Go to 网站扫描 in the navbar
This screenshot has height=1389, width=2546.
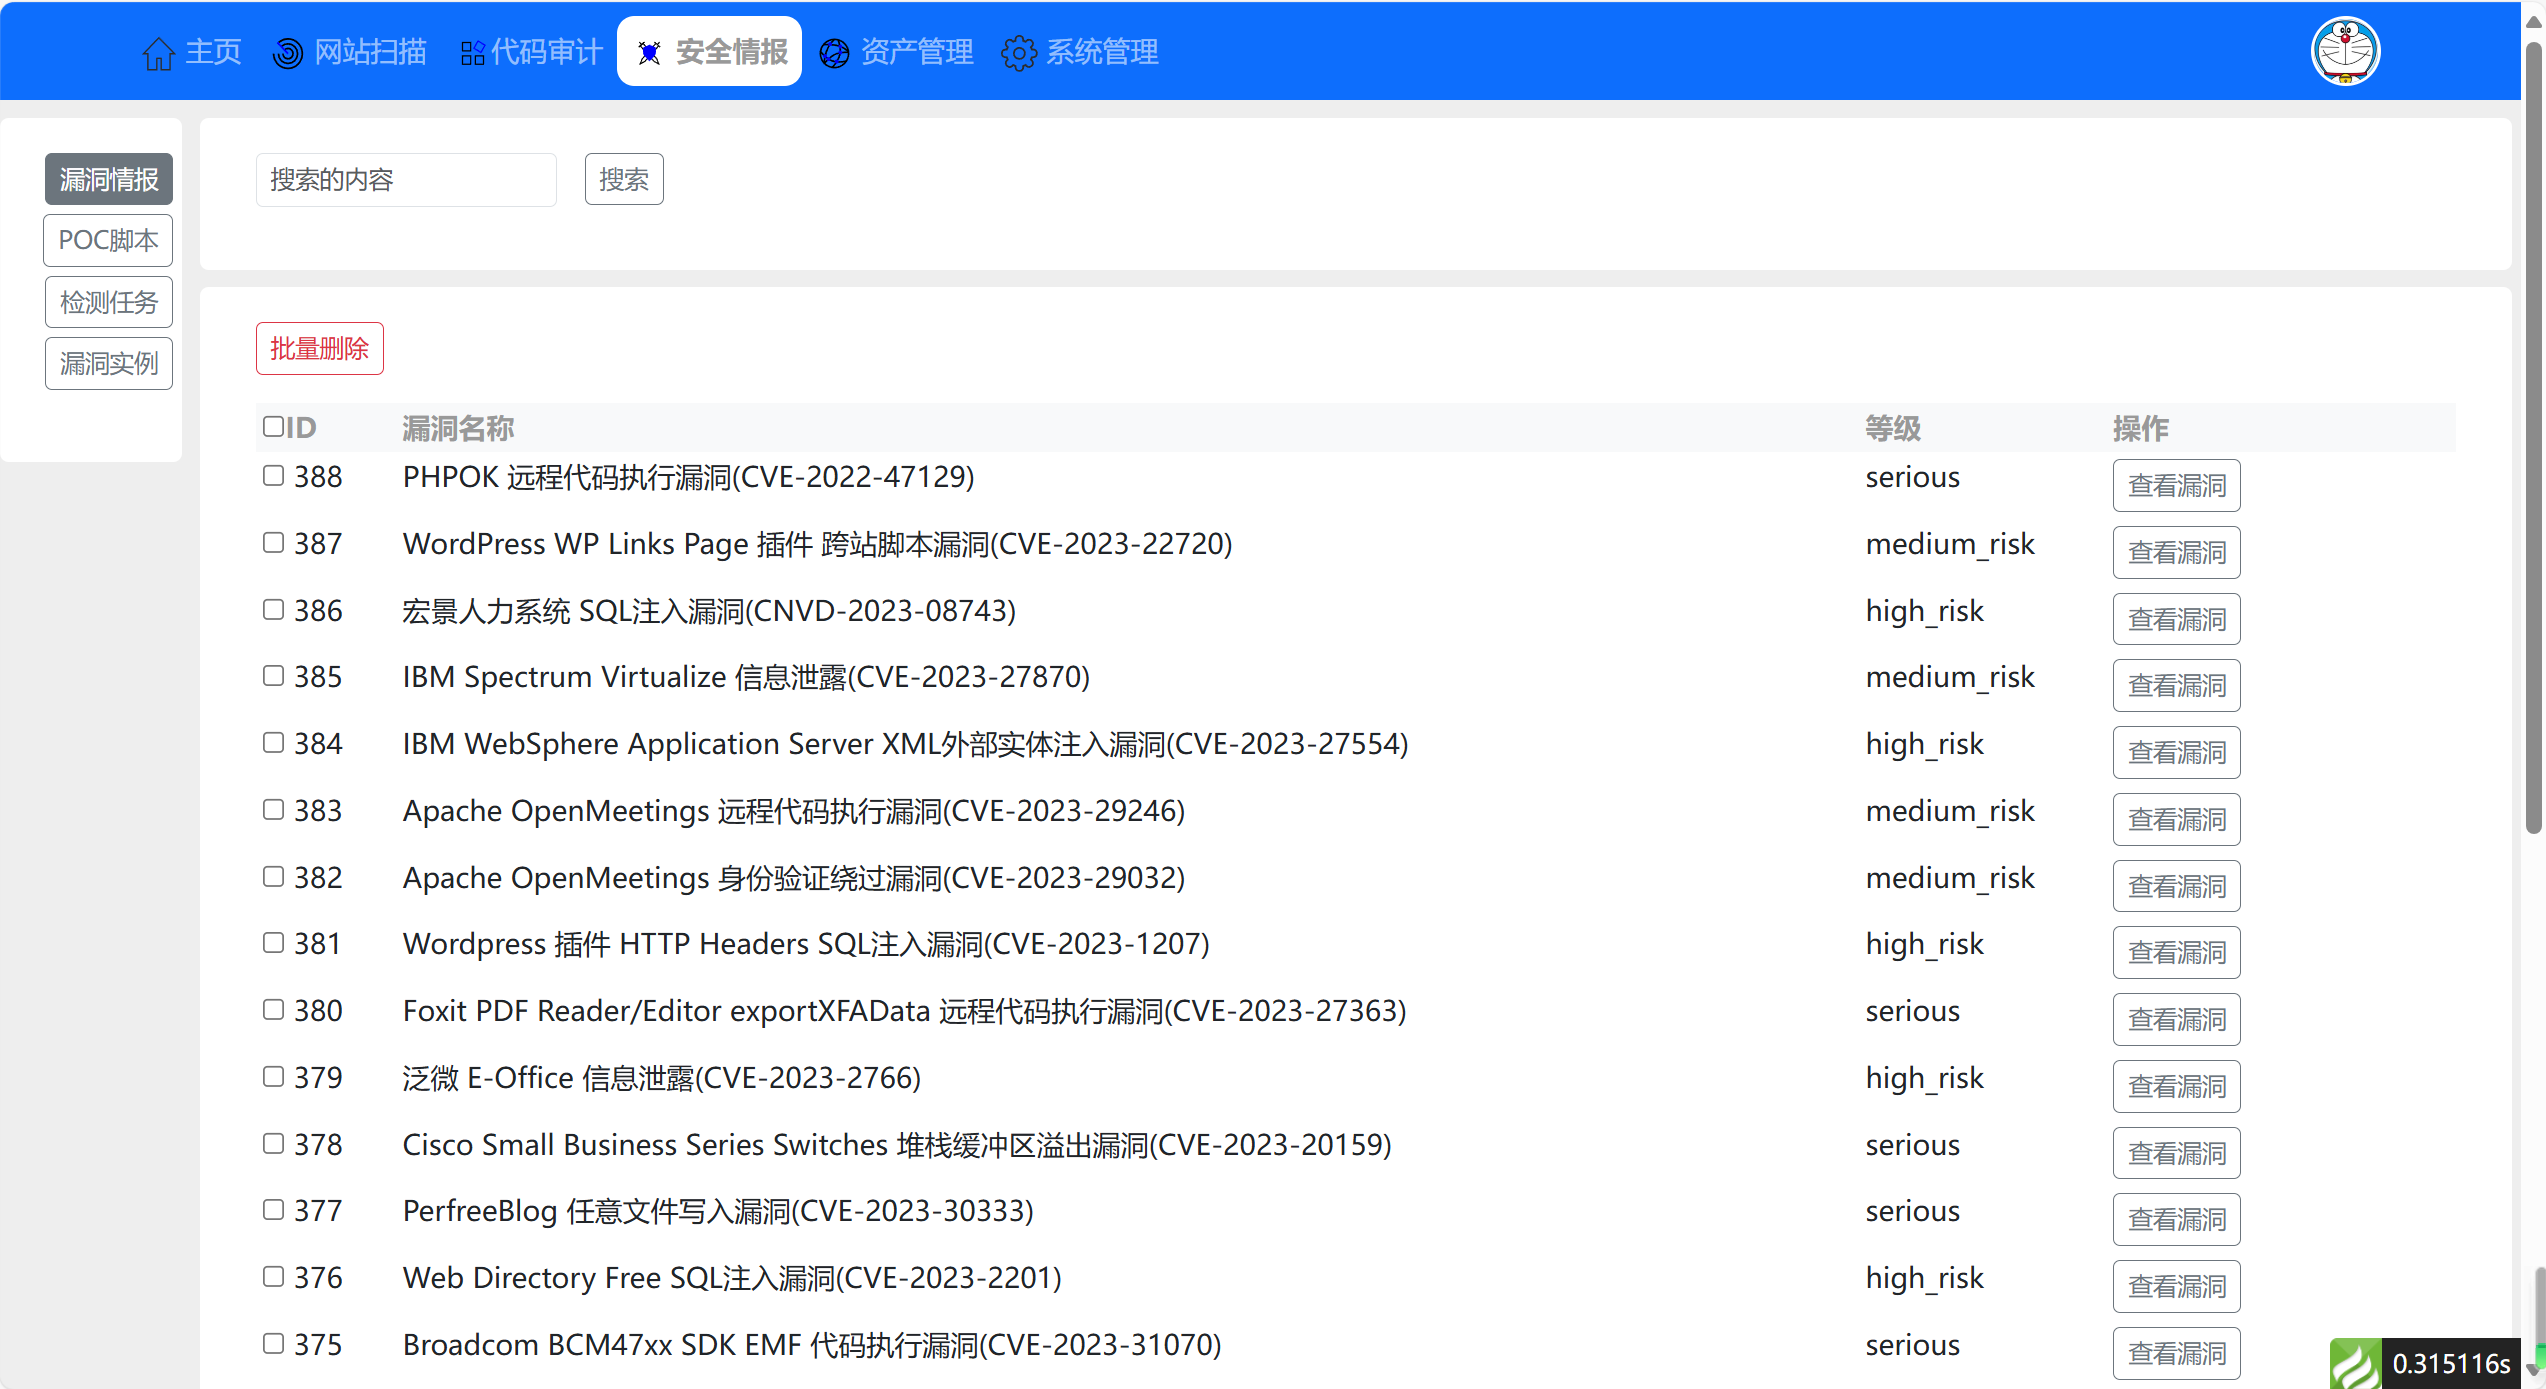[x=350, y=52]
